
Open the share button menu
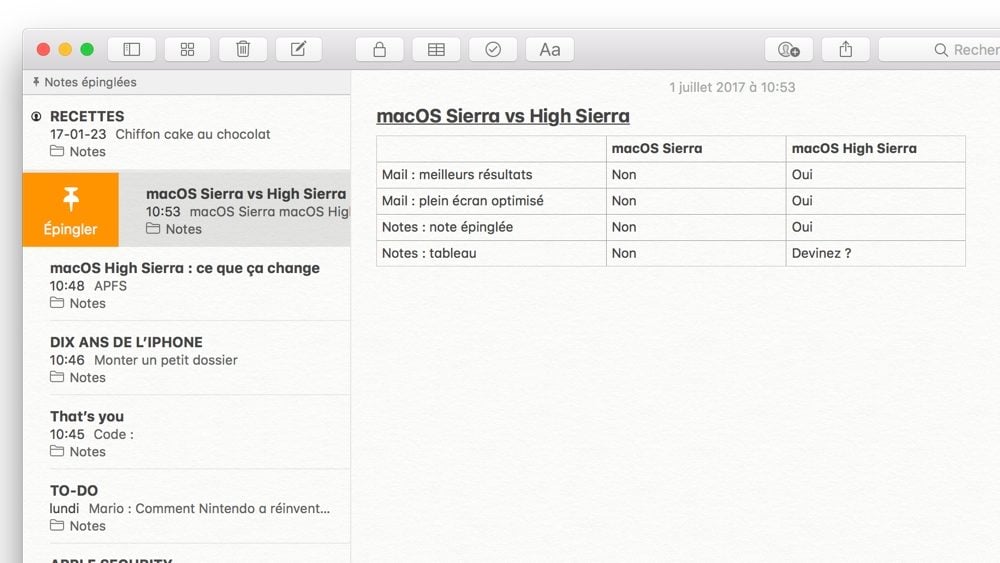pyautogui.click(x=846, y=49)
